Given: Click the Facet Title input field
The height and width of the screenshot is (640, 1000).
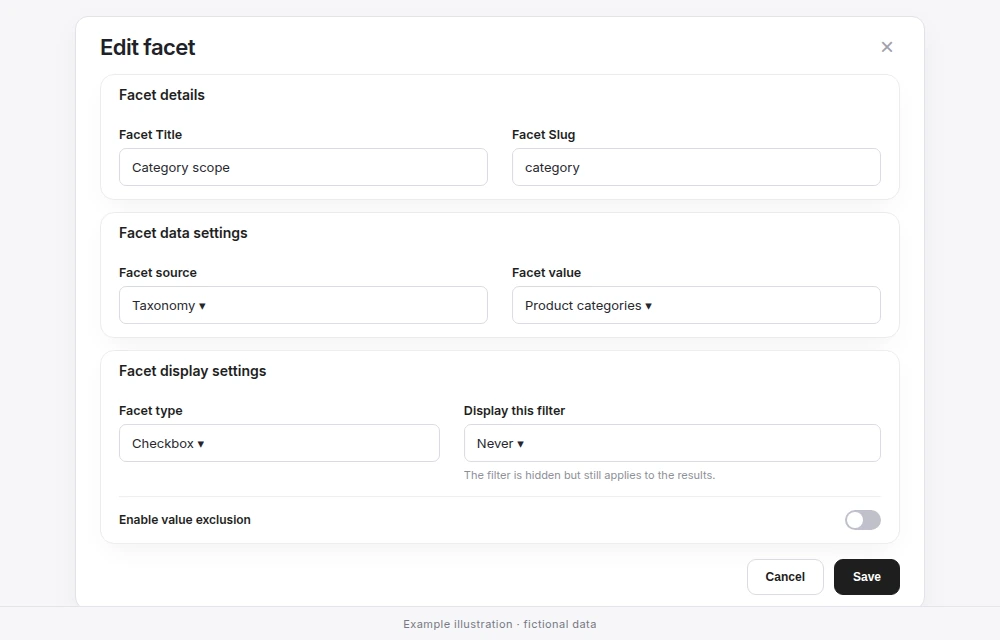Looking at the screenshot, I should (303, 167).
